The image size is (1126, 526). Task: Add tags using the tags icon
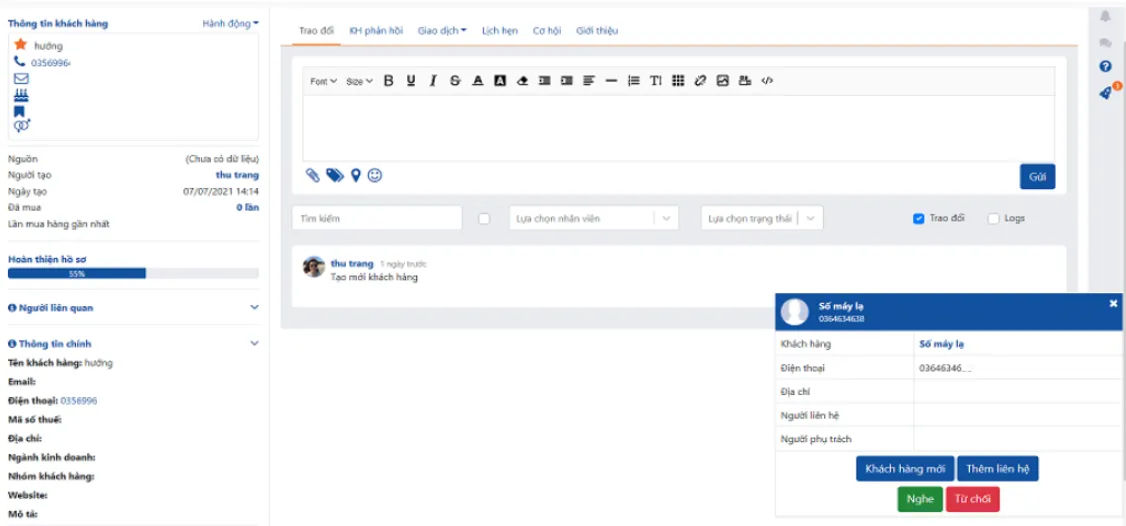[x=335, y=175]
